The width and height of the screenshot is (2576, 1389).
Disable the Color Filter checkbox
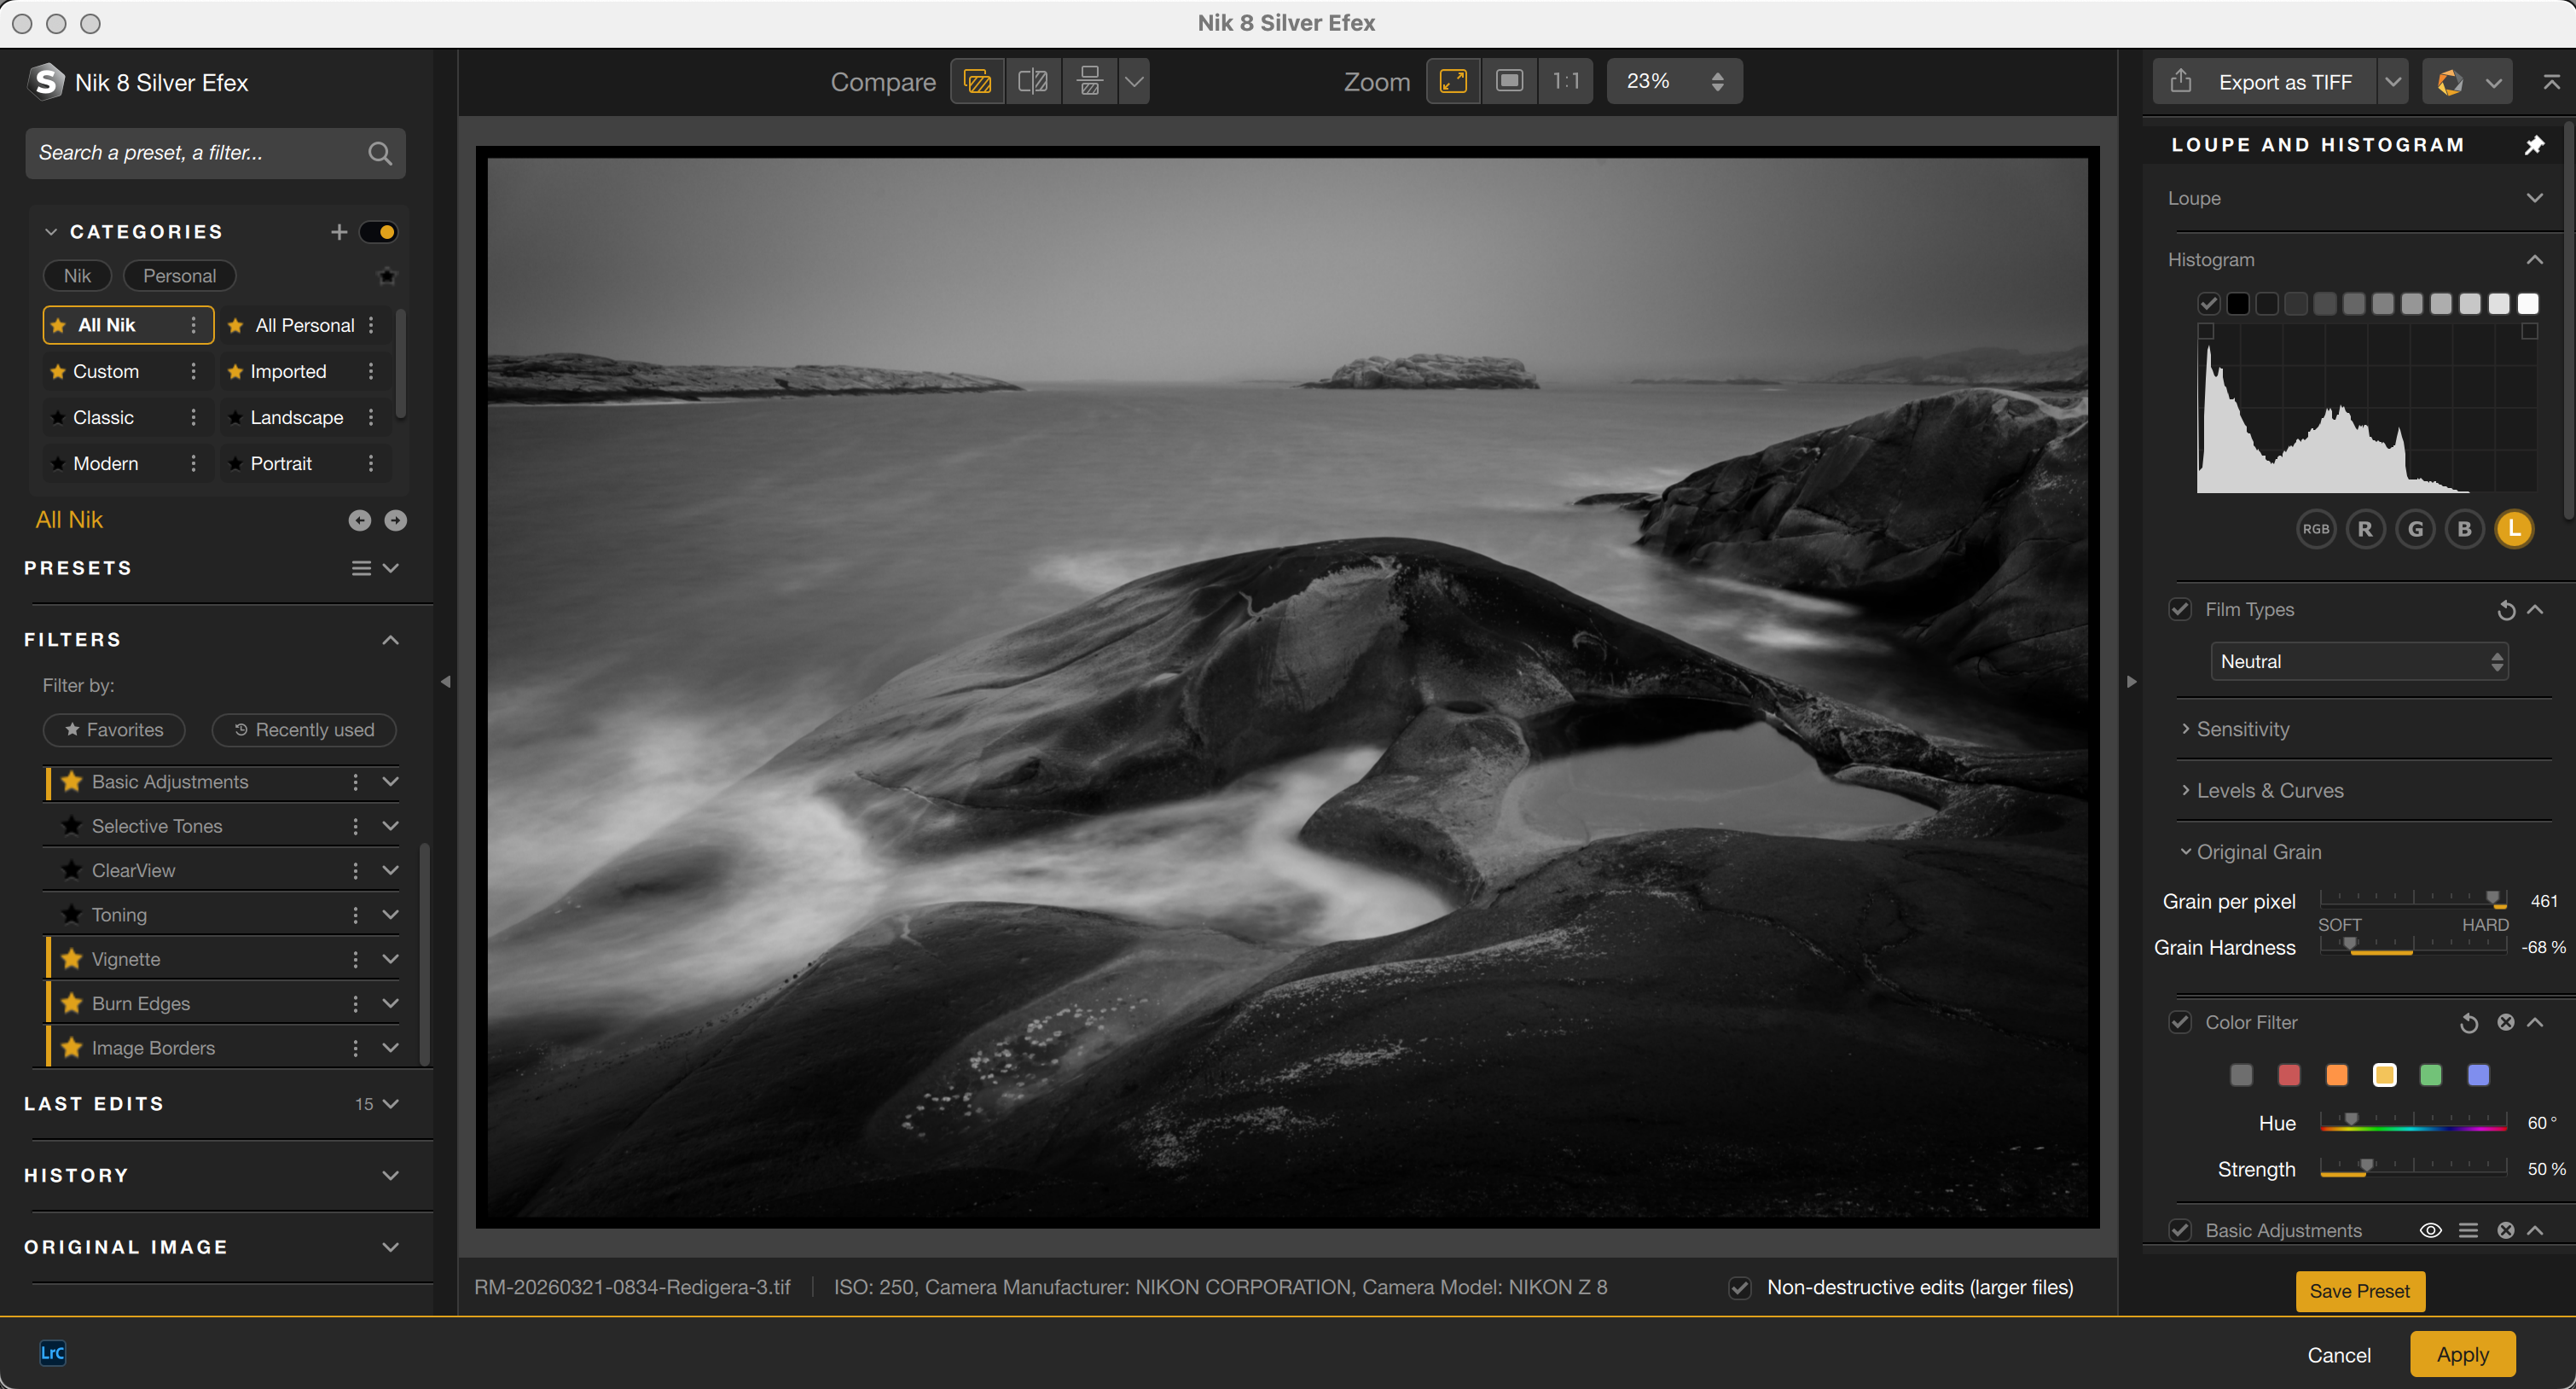(2180, 1022)
